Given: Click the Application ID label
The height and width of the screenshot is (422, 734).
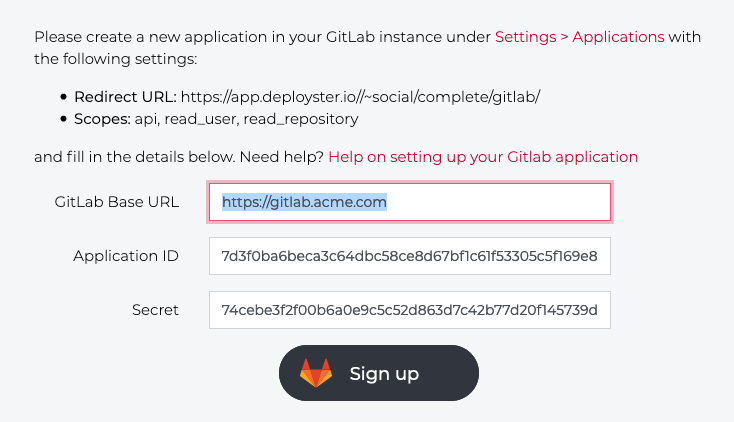Looking at the screenshot, I should 126,256.
